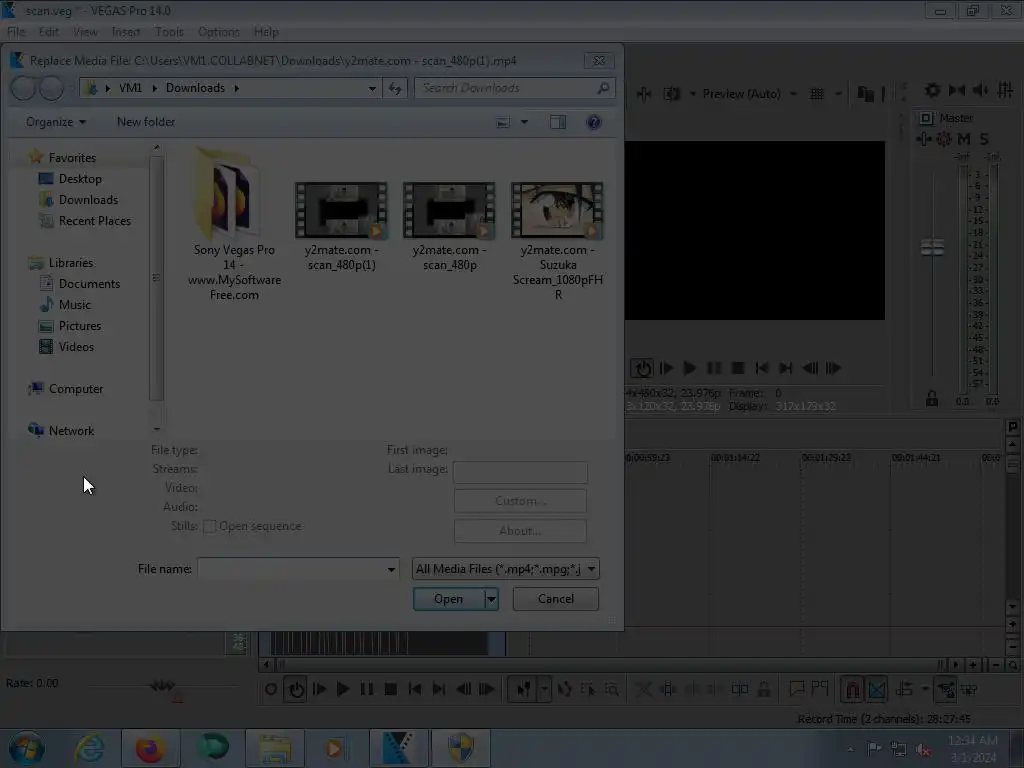Click the lock fader channels padlock icon

932,398
